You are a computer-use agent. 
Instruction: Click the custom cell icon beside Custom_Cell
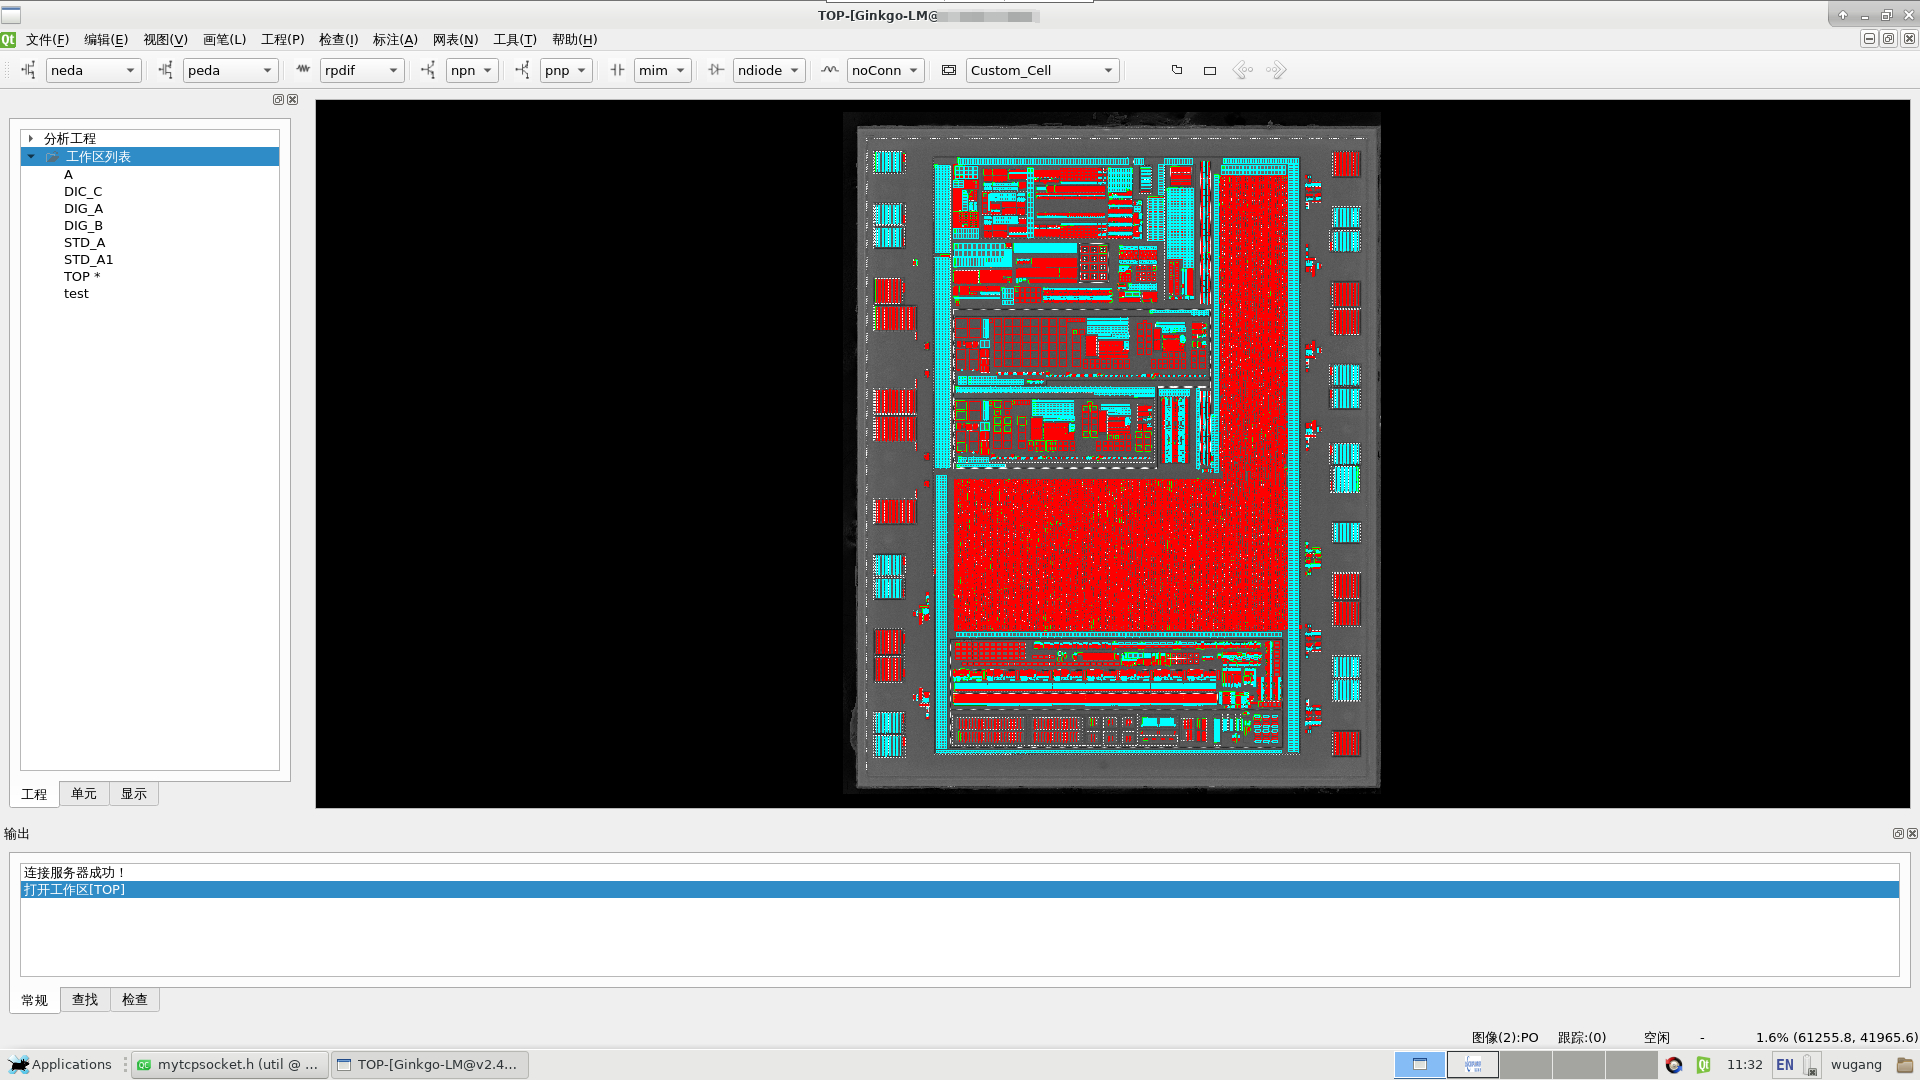coord(949,70)
